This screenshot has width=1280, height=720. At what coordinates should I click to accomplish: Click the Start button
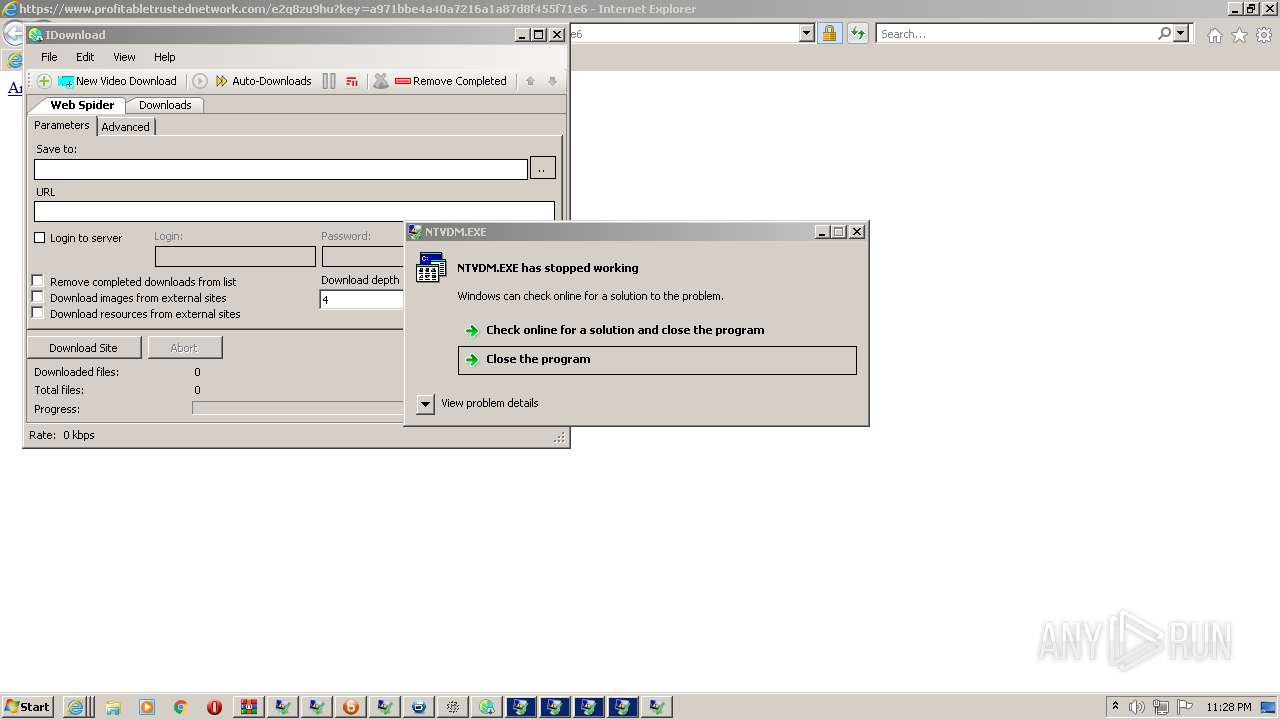click(27, 707)
